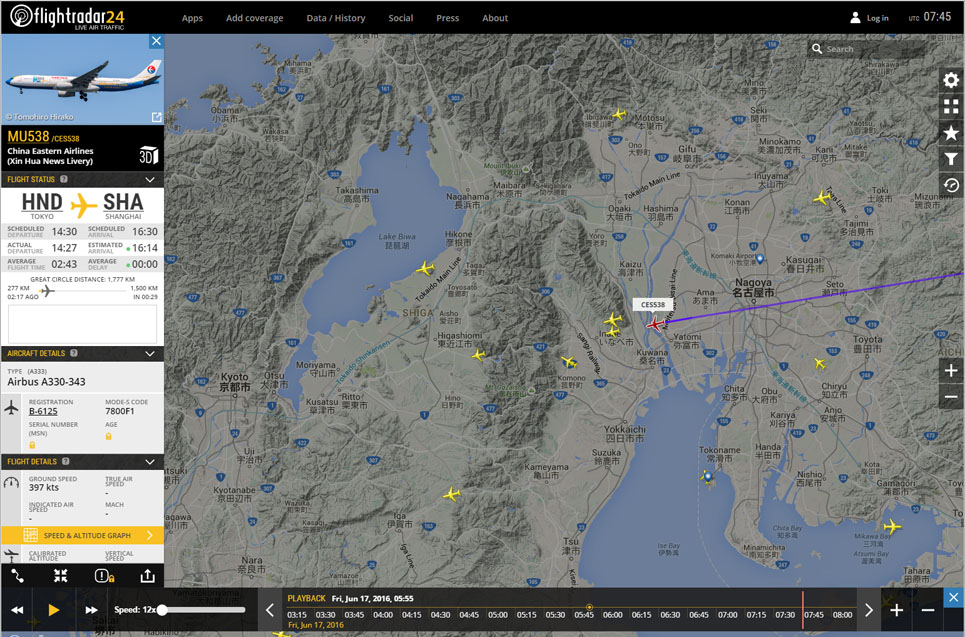
Task: Click the playback history clock icon
Action: pyautogui.click(x=951, y=185)
